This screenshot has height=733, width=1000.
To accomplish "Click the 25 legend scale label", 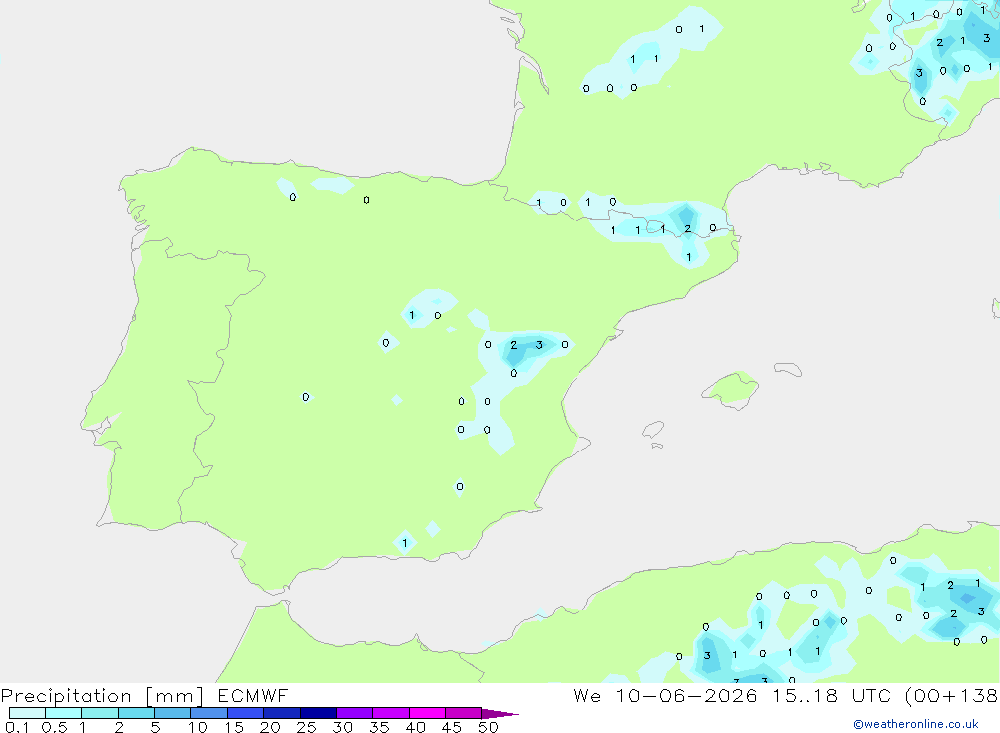I will [x=307, y=727].
